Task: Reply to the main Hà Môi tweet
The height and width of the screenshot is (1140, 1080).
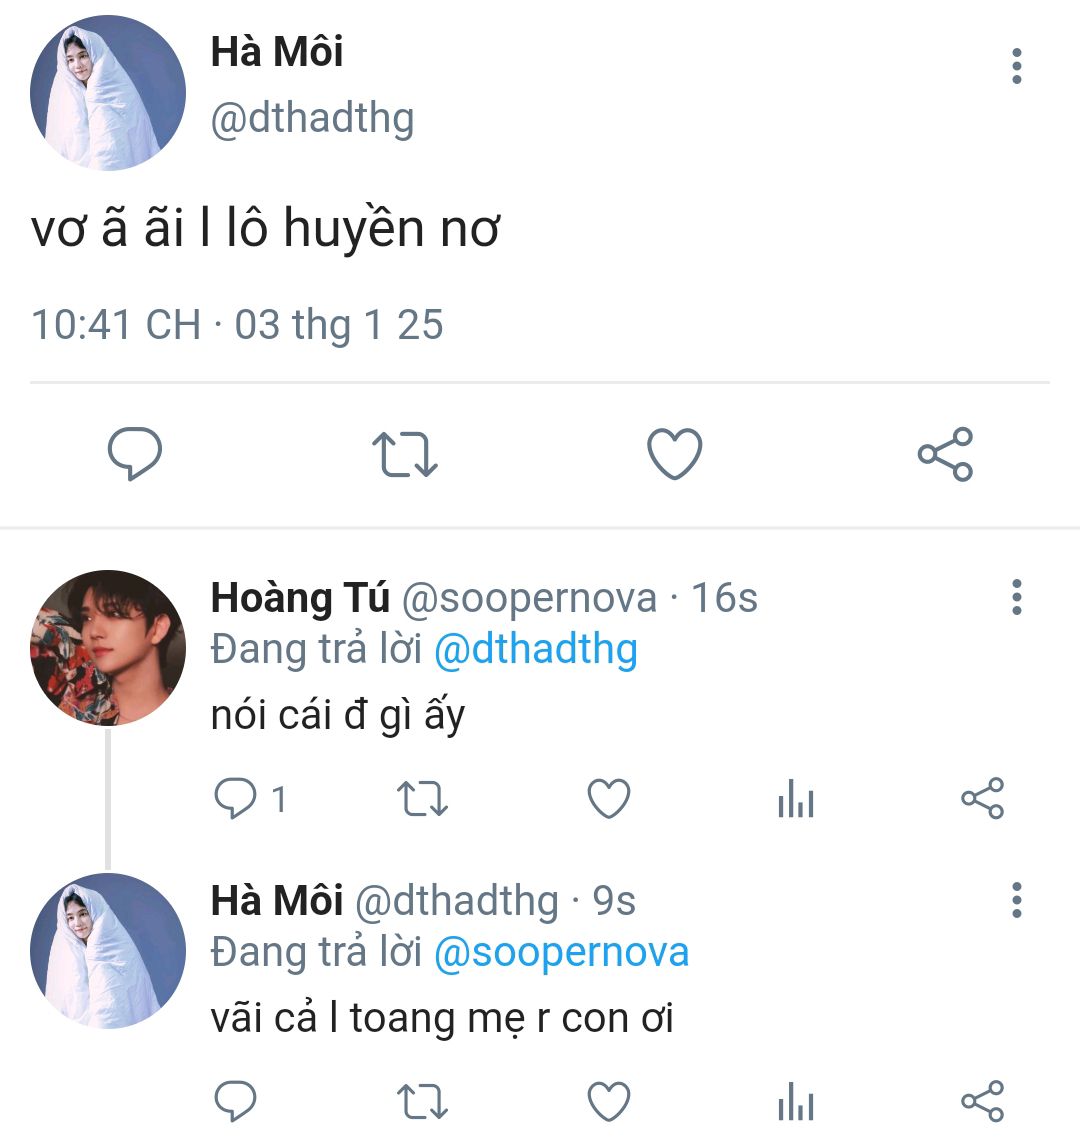Action: [135, 454]
